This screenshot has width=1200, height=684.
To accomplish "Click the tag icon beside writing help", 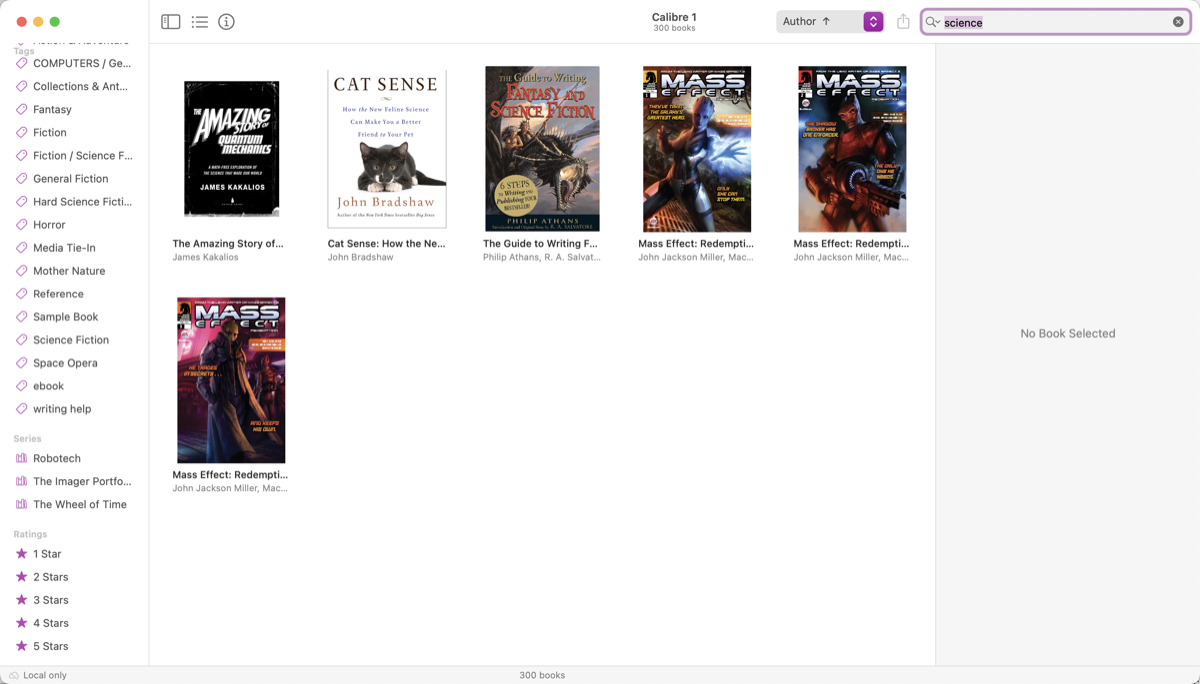I will click(x=22, y=408).
